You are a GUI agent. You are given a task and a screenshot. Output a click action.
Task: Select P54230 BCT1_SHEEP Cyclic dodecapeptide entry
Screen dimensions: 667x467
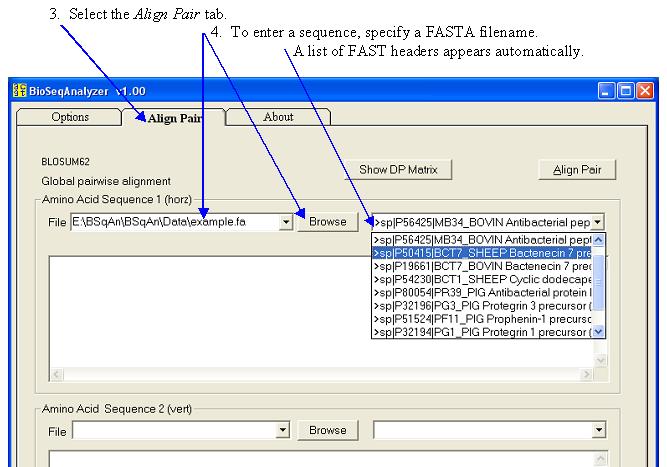482,279
